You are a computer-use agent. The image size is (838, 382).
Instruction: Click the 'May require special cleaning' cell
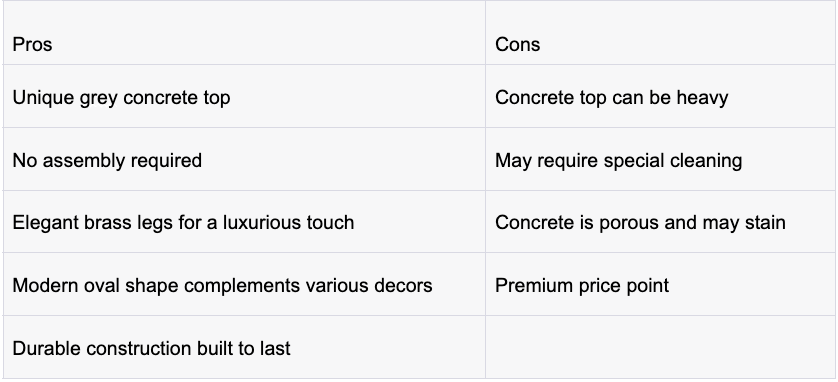(x=660, y=159)
